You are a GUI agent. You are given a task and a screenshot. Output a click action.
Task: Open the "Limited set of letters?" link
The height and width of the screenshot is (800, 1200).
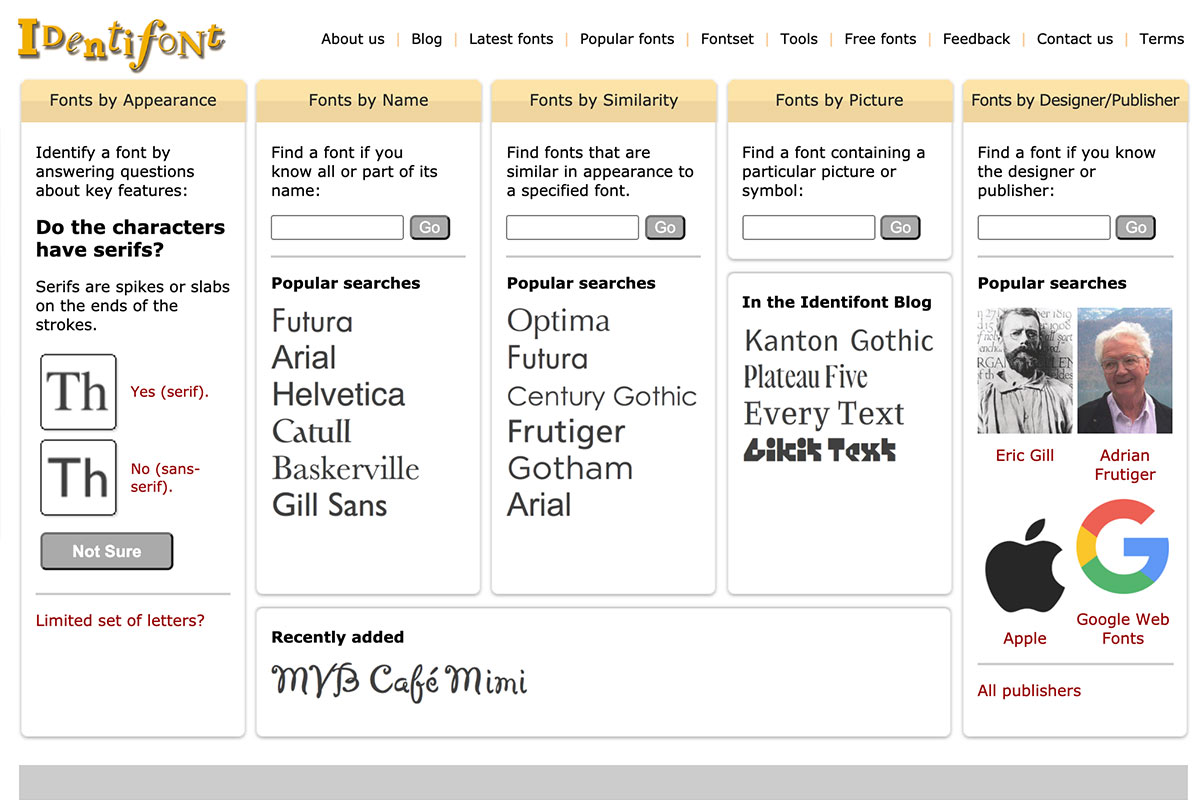coord(120,620)
